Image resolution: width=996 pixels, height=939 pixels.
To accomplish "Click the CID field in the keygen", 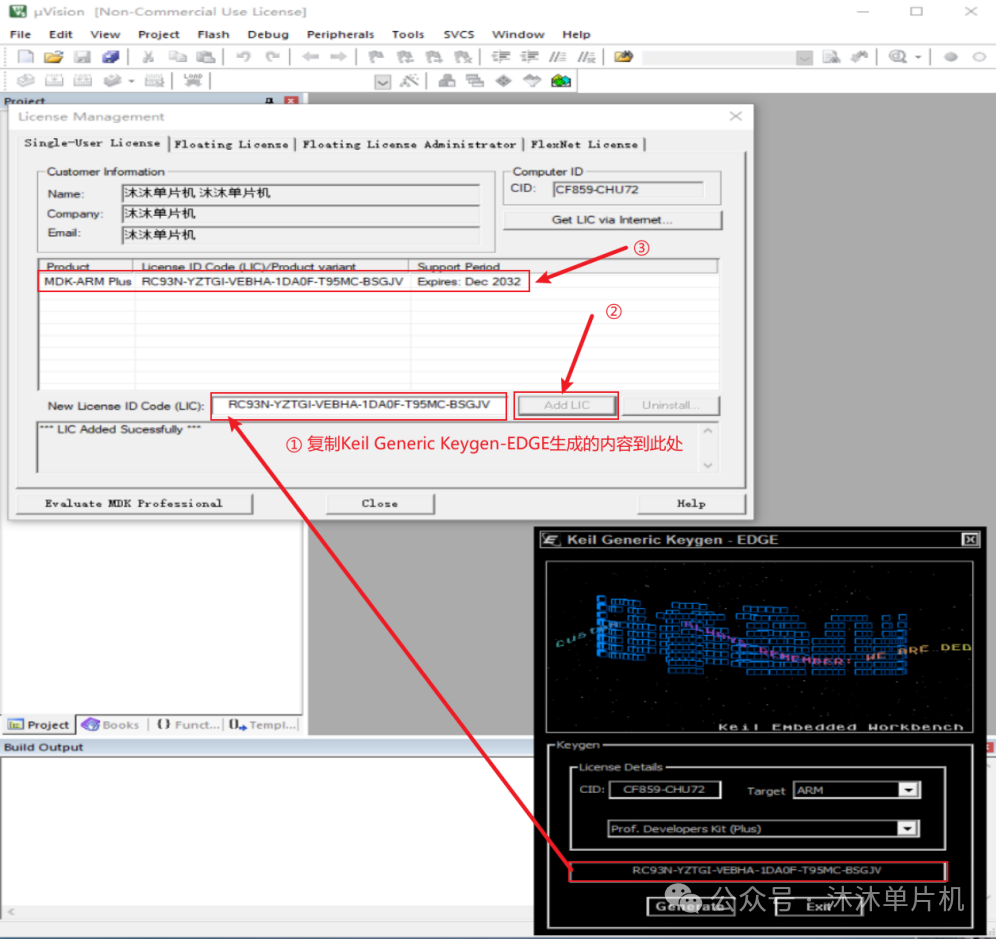I will point(664,790).
